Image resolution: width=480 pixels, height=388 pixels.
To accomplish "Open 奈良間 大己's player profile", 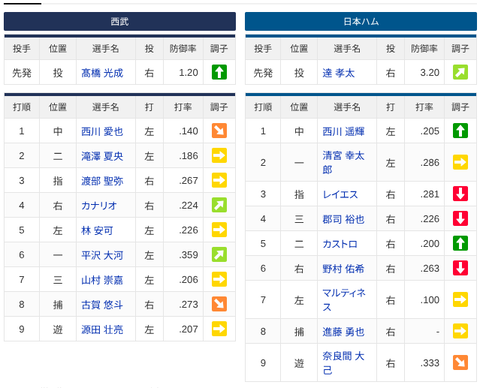I will coord(343,363).
